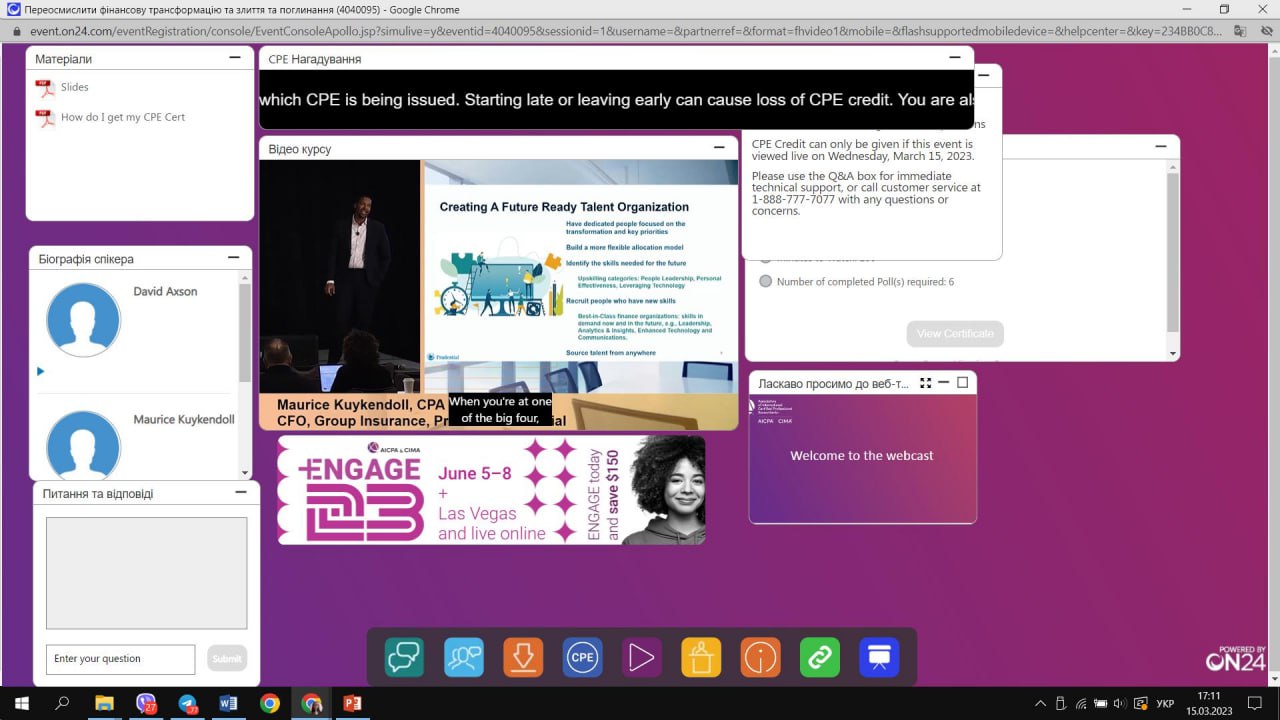Click the speaker bio panel scrollbar
The height and width of the screenshot is (720, 1280).
(x=245, y=332)
